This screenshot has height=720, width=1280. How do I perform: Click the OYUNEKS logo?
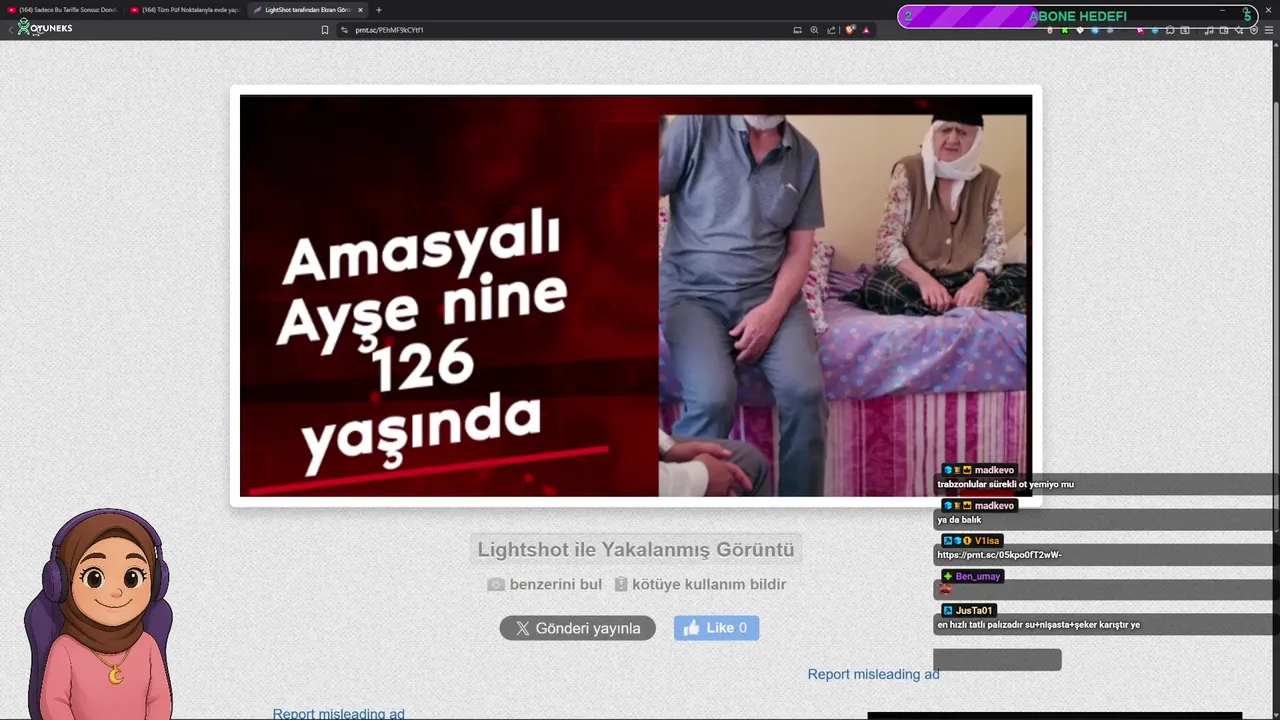[x=45, y=28]
